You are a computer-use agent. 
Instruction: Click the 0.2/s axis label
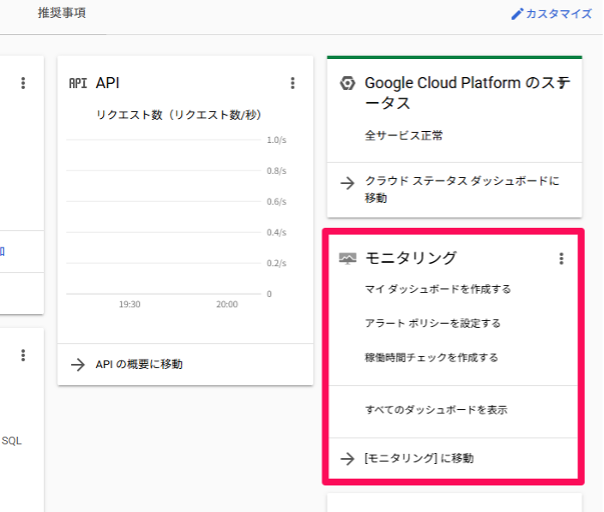click(x=277, y=263)
